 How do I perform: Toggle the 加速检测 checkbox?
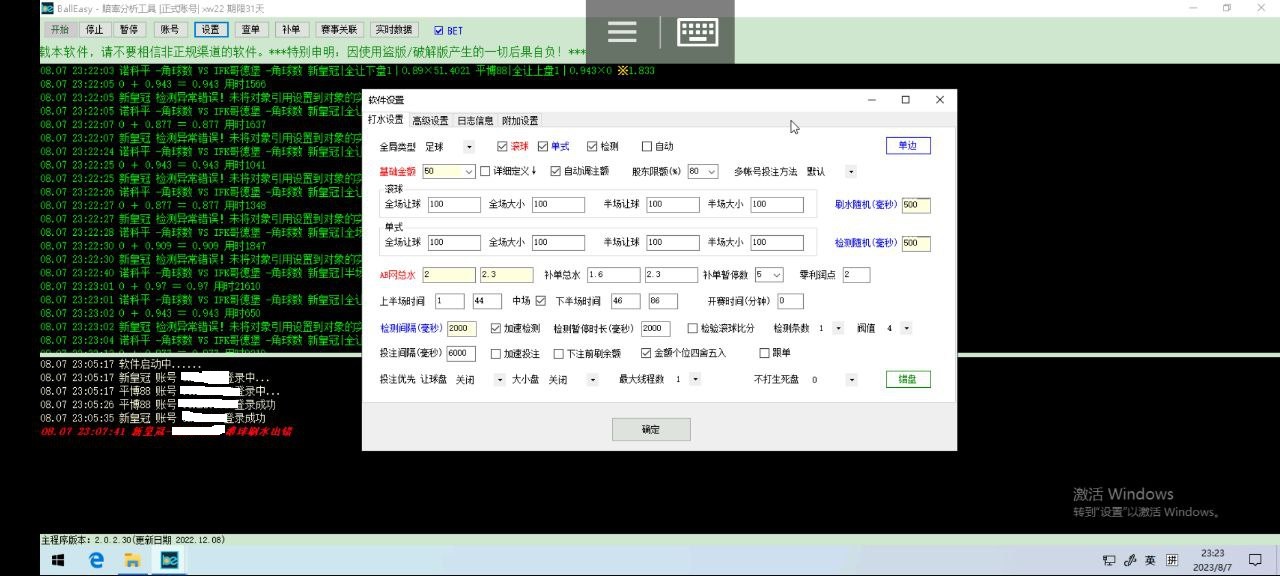pyautogui.click(x=496, y=328)
